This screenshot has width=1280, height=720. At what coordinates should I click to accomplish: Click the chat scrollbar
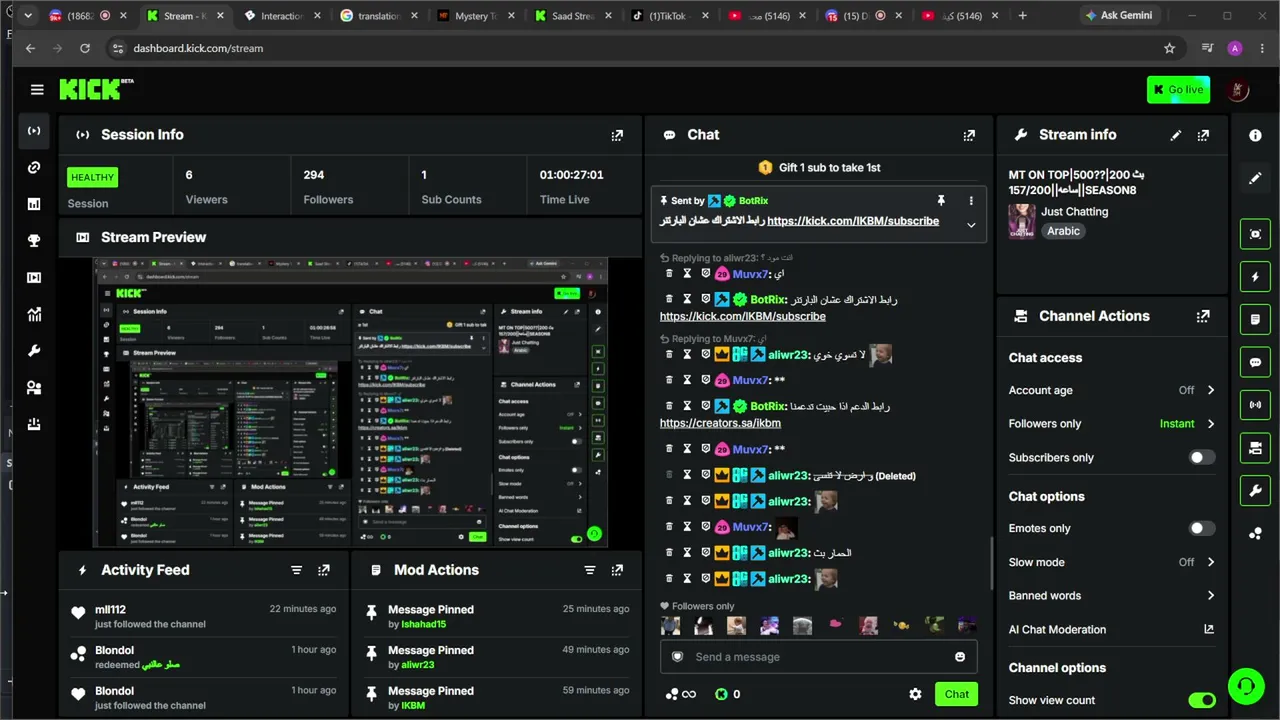point(992,565)
